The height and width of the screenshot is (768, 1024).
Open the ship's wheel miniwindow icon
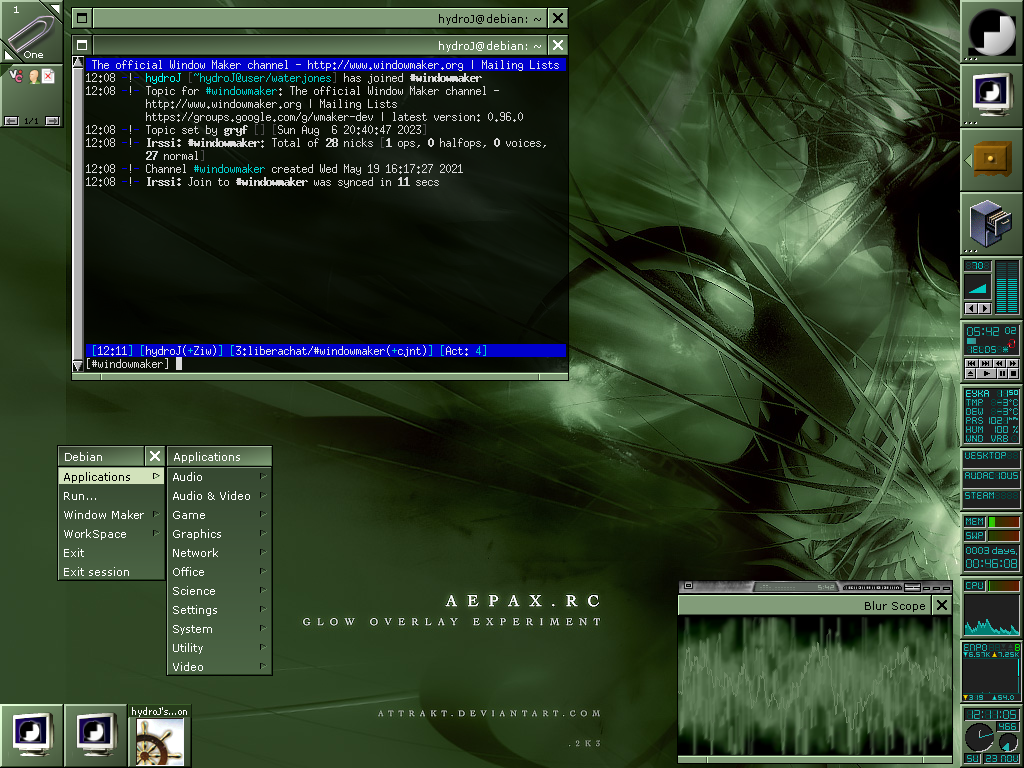[160, 741]
